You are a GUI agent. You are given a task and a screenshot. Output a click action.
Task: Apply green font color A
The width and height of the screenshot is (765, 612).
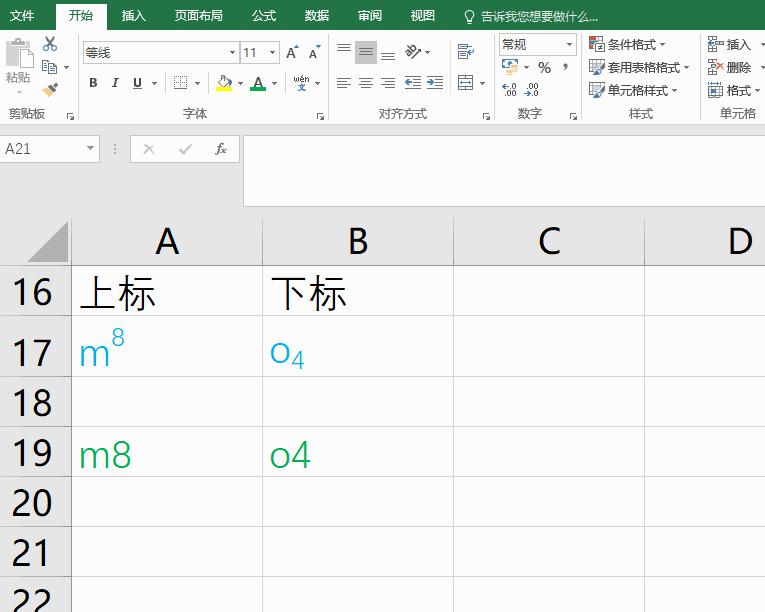click(x=258, y=83)
